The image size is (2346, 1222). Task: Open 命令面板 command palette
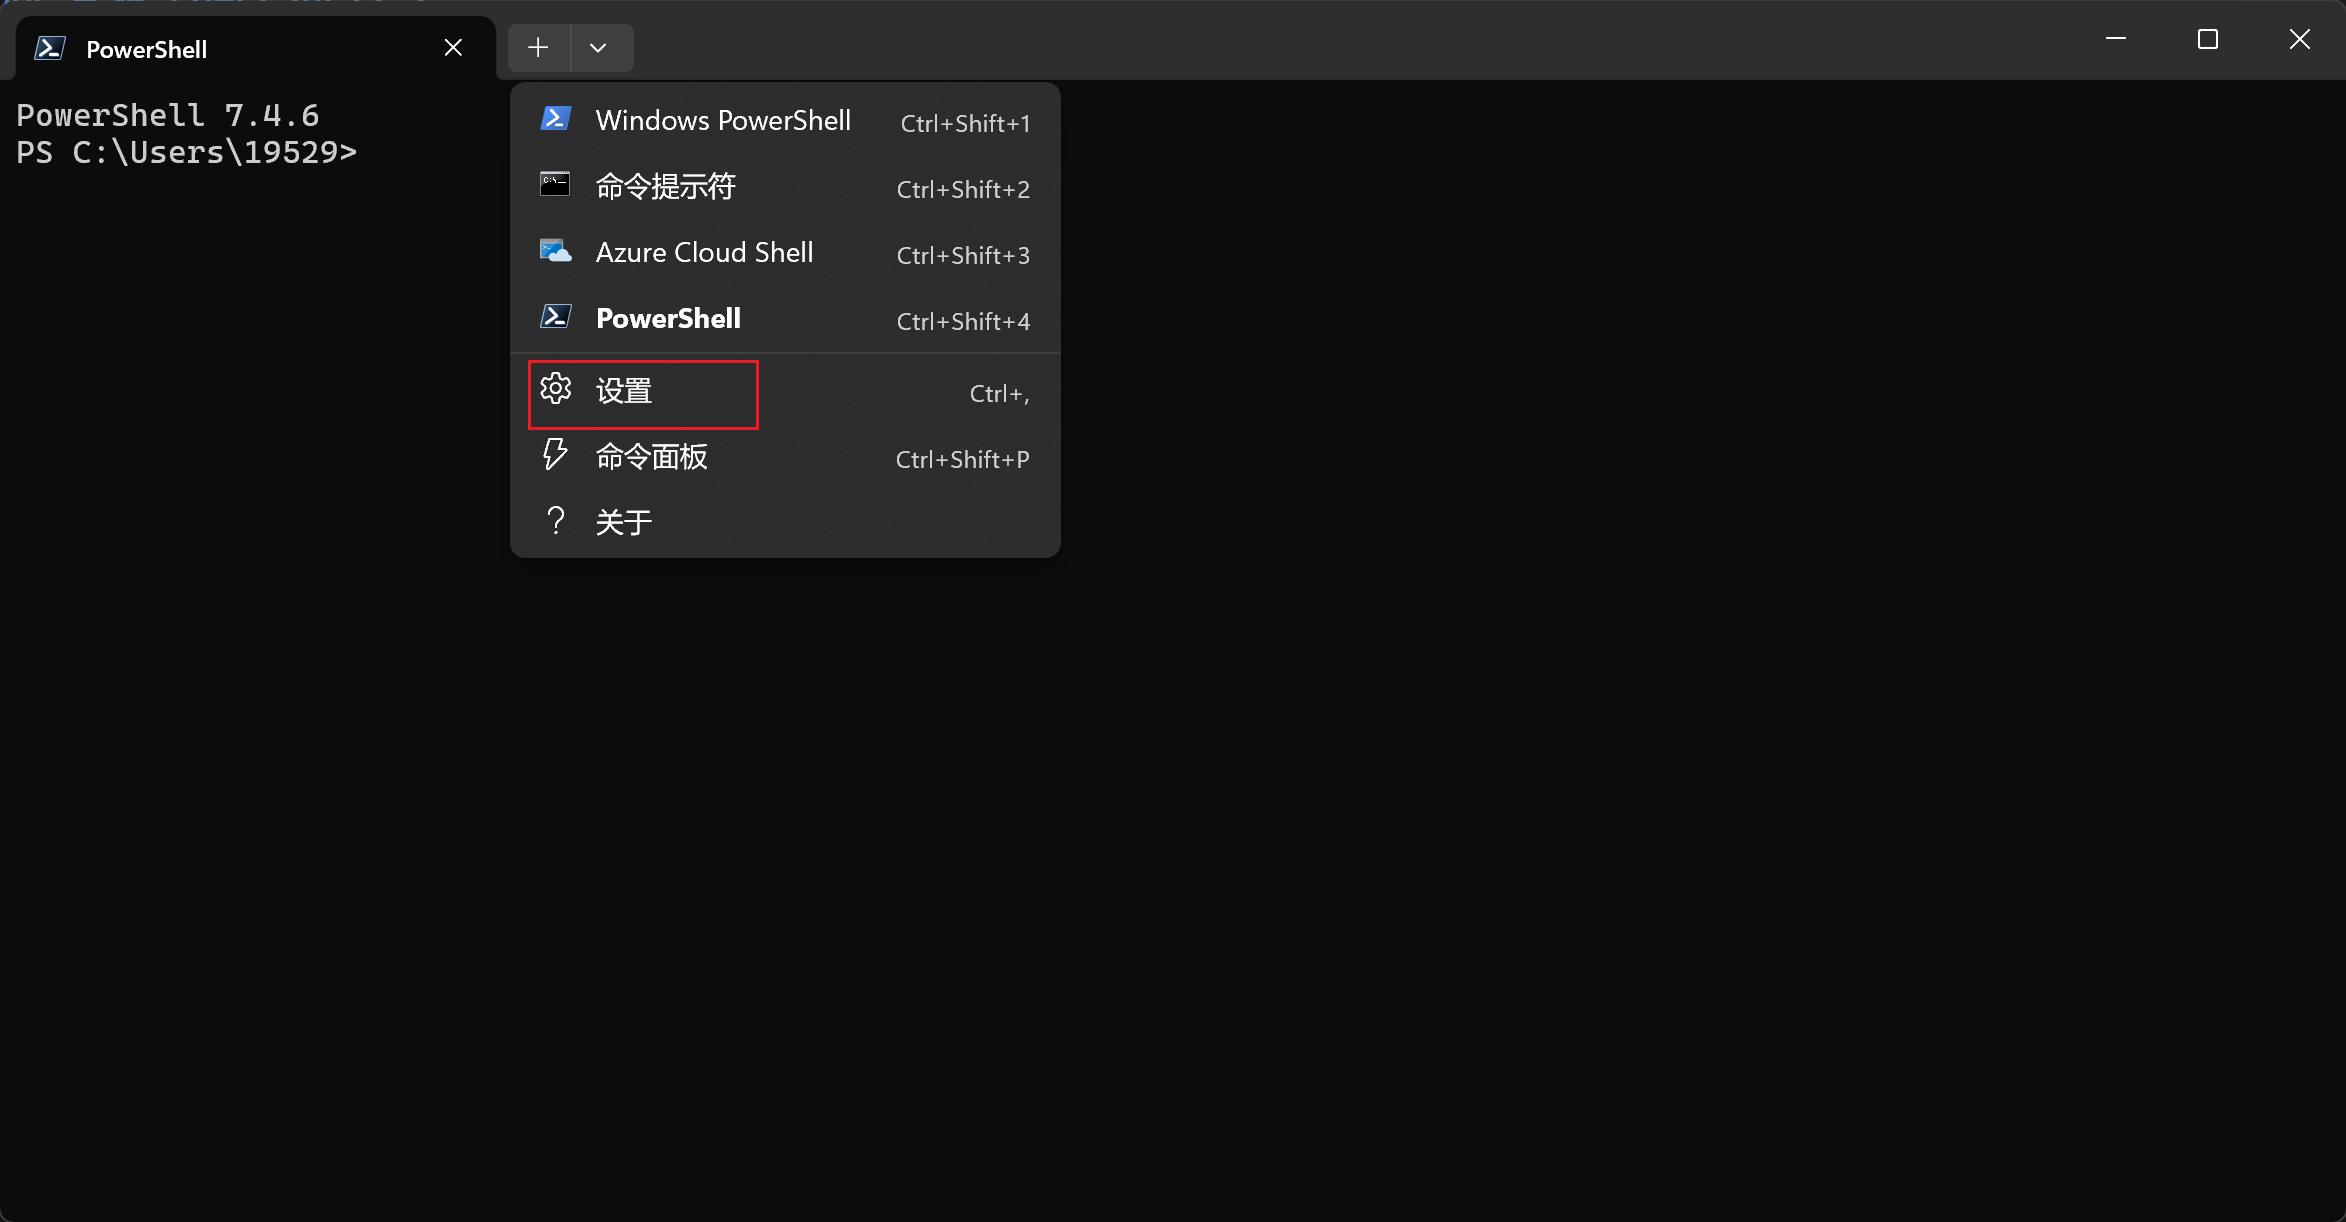(x=785, y=457)
